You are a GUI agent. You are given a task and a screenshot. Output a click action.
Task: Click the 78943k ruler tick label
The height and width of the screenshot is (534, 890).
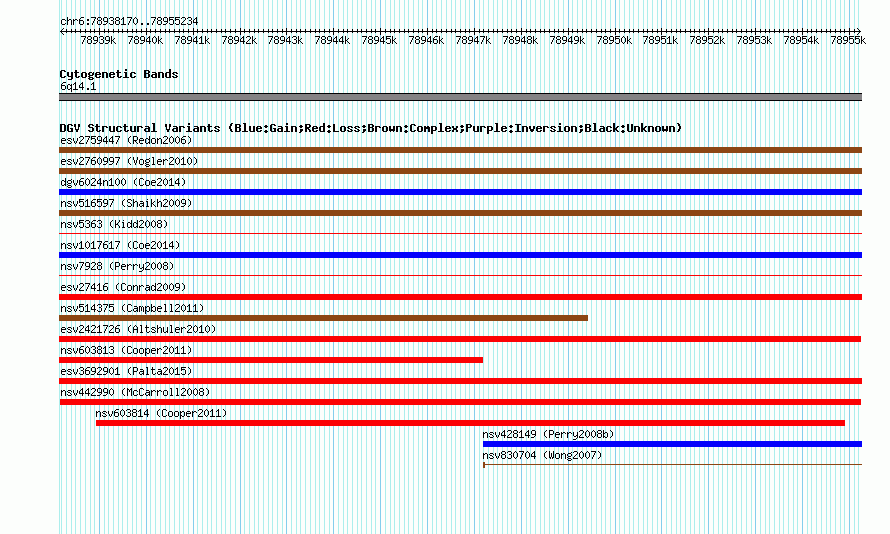tap(285, 40)
